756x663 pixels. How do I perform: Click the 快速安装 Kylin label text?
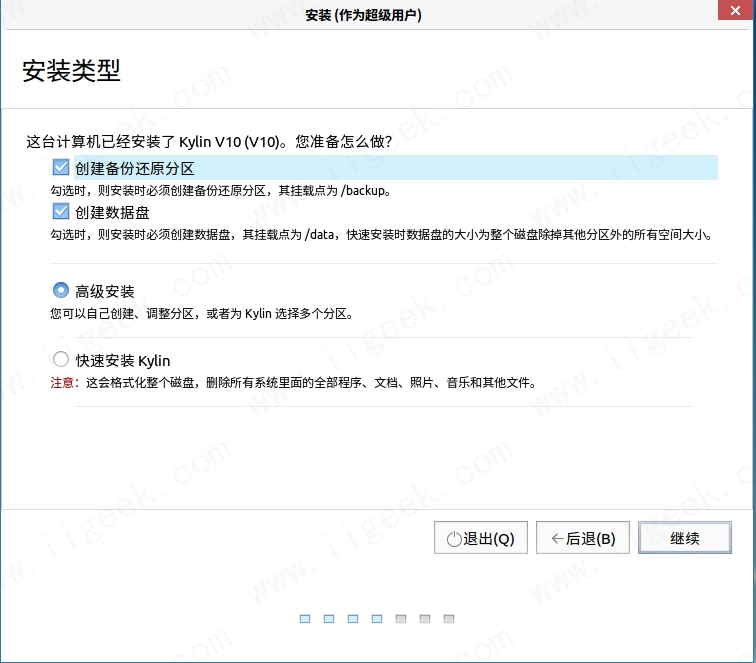122,361
